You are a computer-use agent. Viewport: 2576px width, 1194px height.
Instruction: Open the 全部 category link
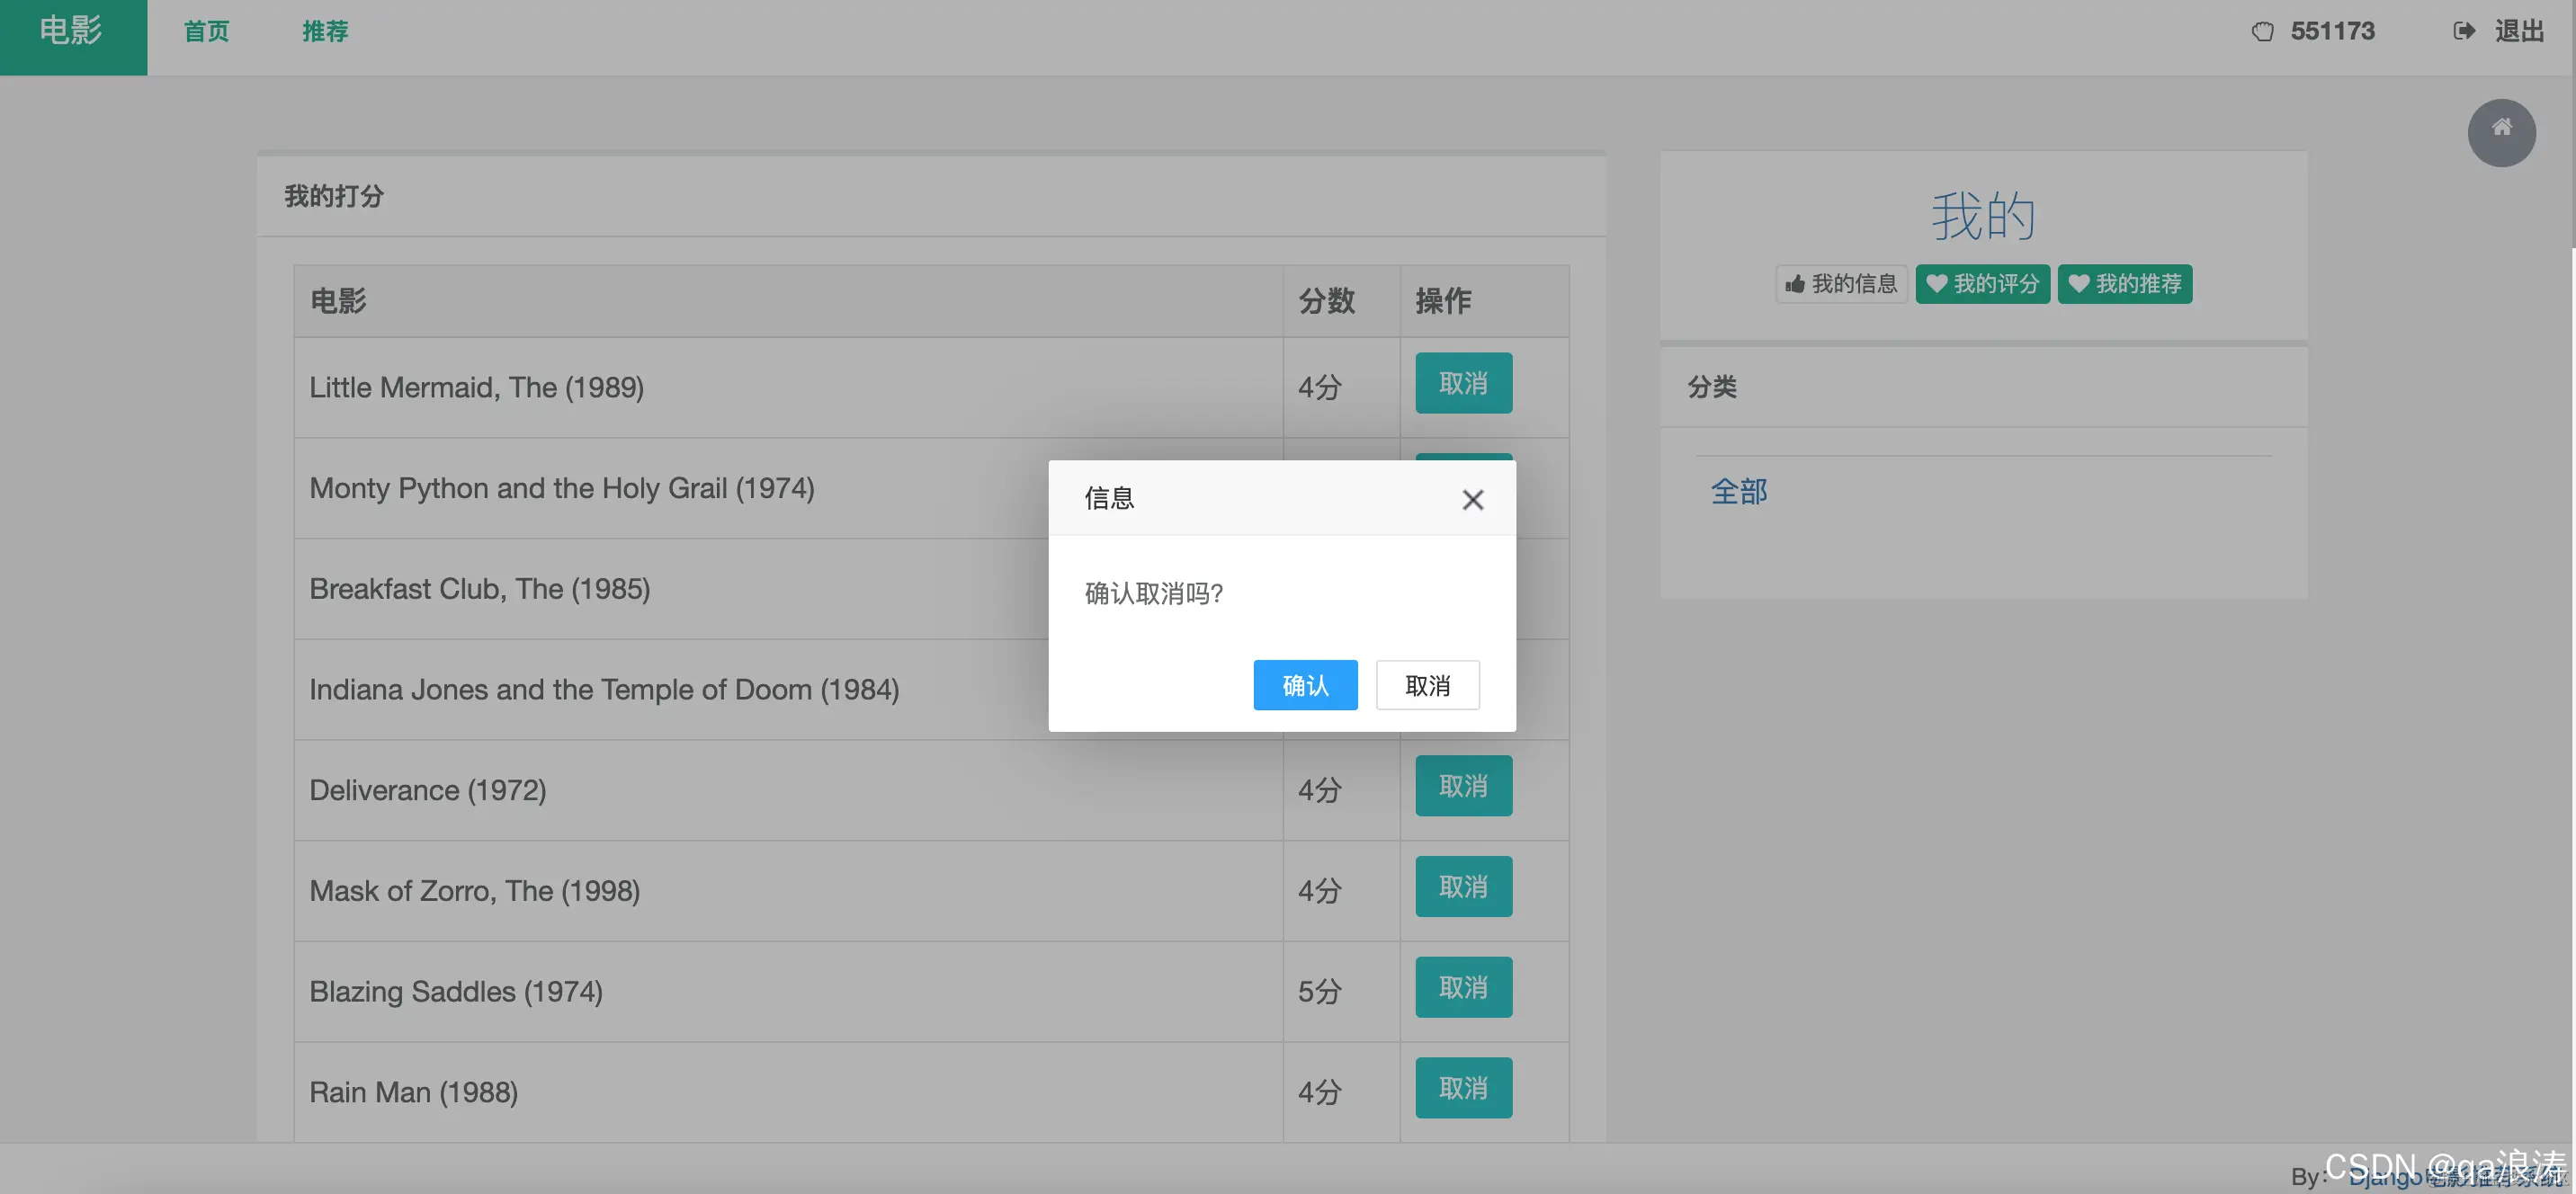[x=1739, y=491]
